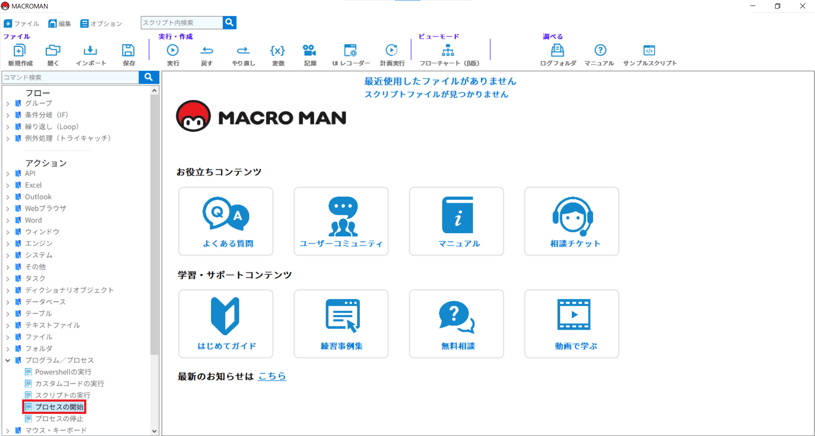Switch to フローチャート (β版) view icon

[448, 50]
